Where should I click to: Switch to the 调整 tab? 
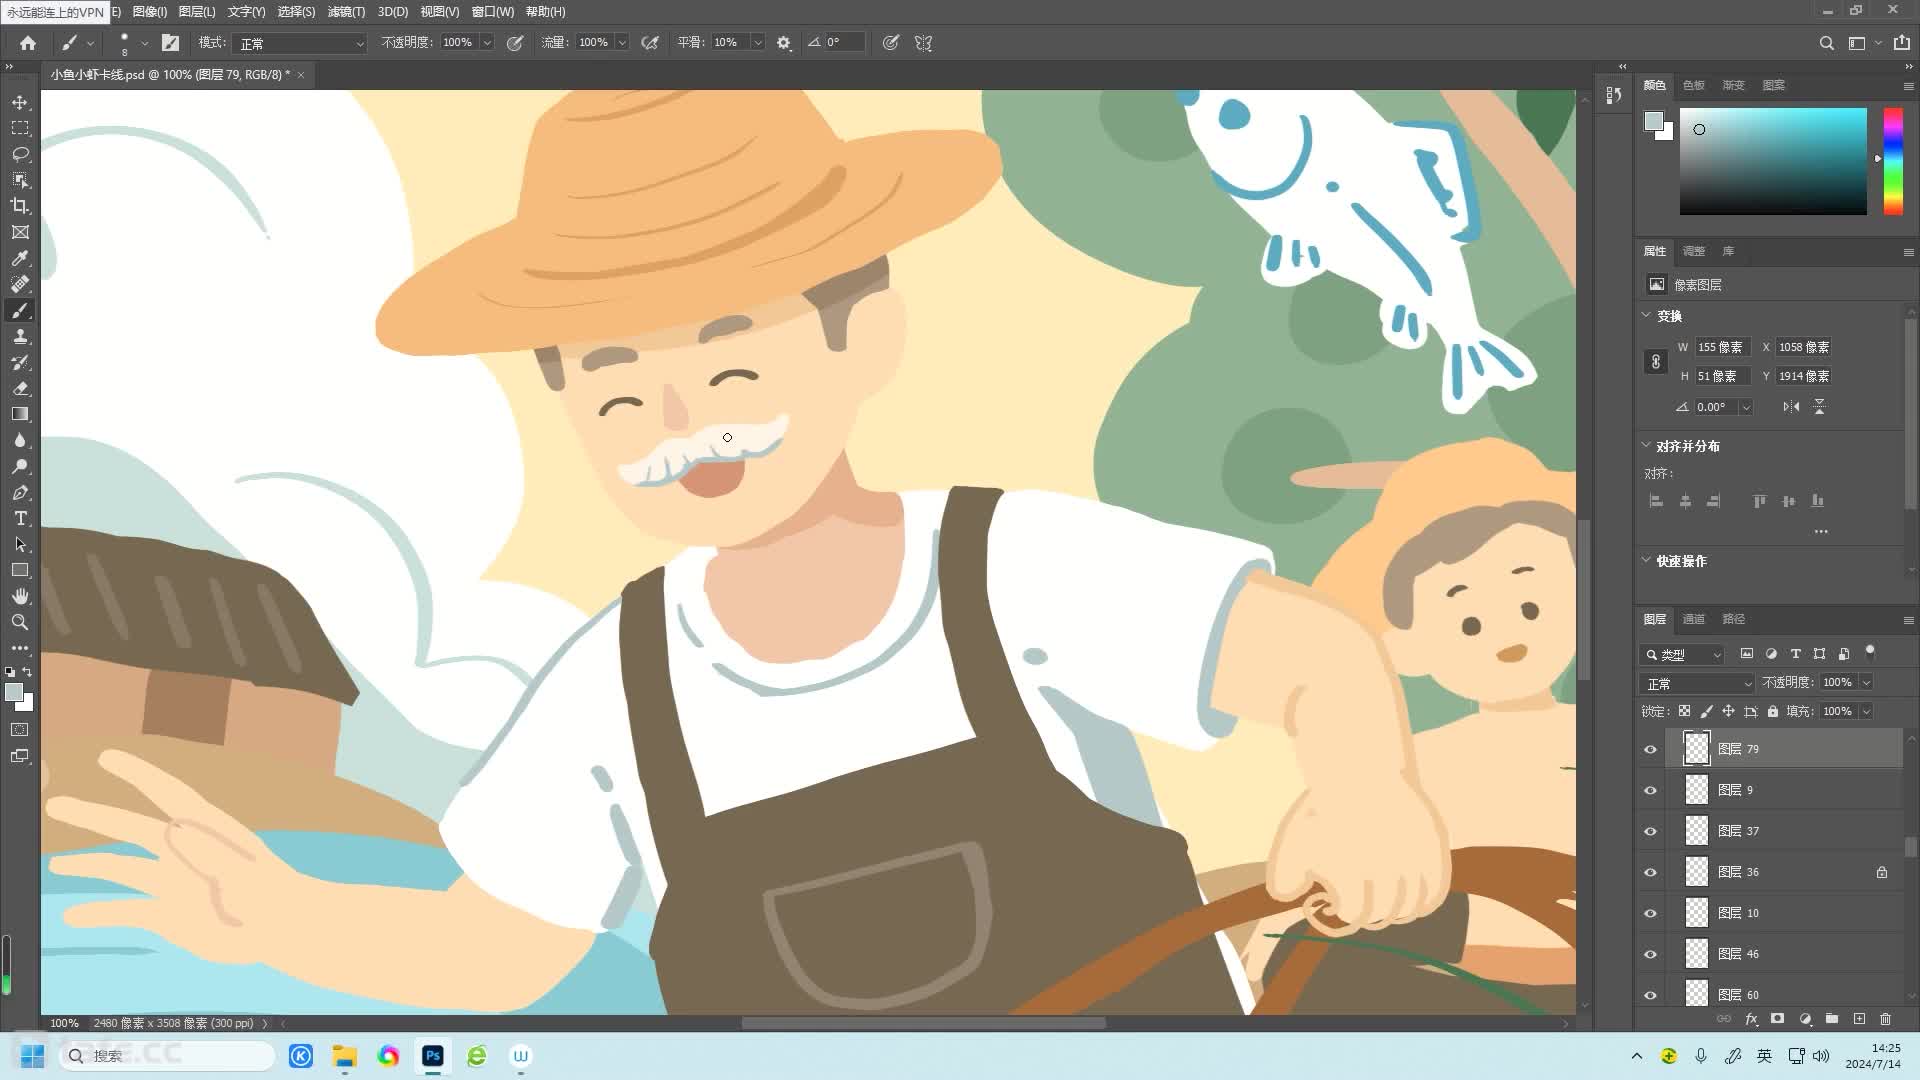tap(1693, 251)
